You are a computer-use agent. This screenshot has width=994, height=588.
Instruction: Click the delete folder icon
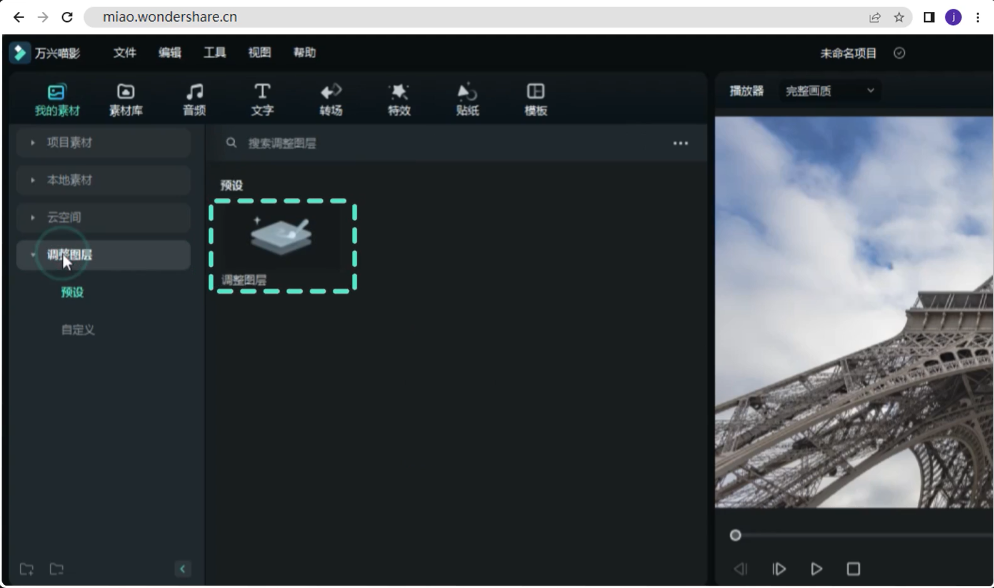point(56,569)
